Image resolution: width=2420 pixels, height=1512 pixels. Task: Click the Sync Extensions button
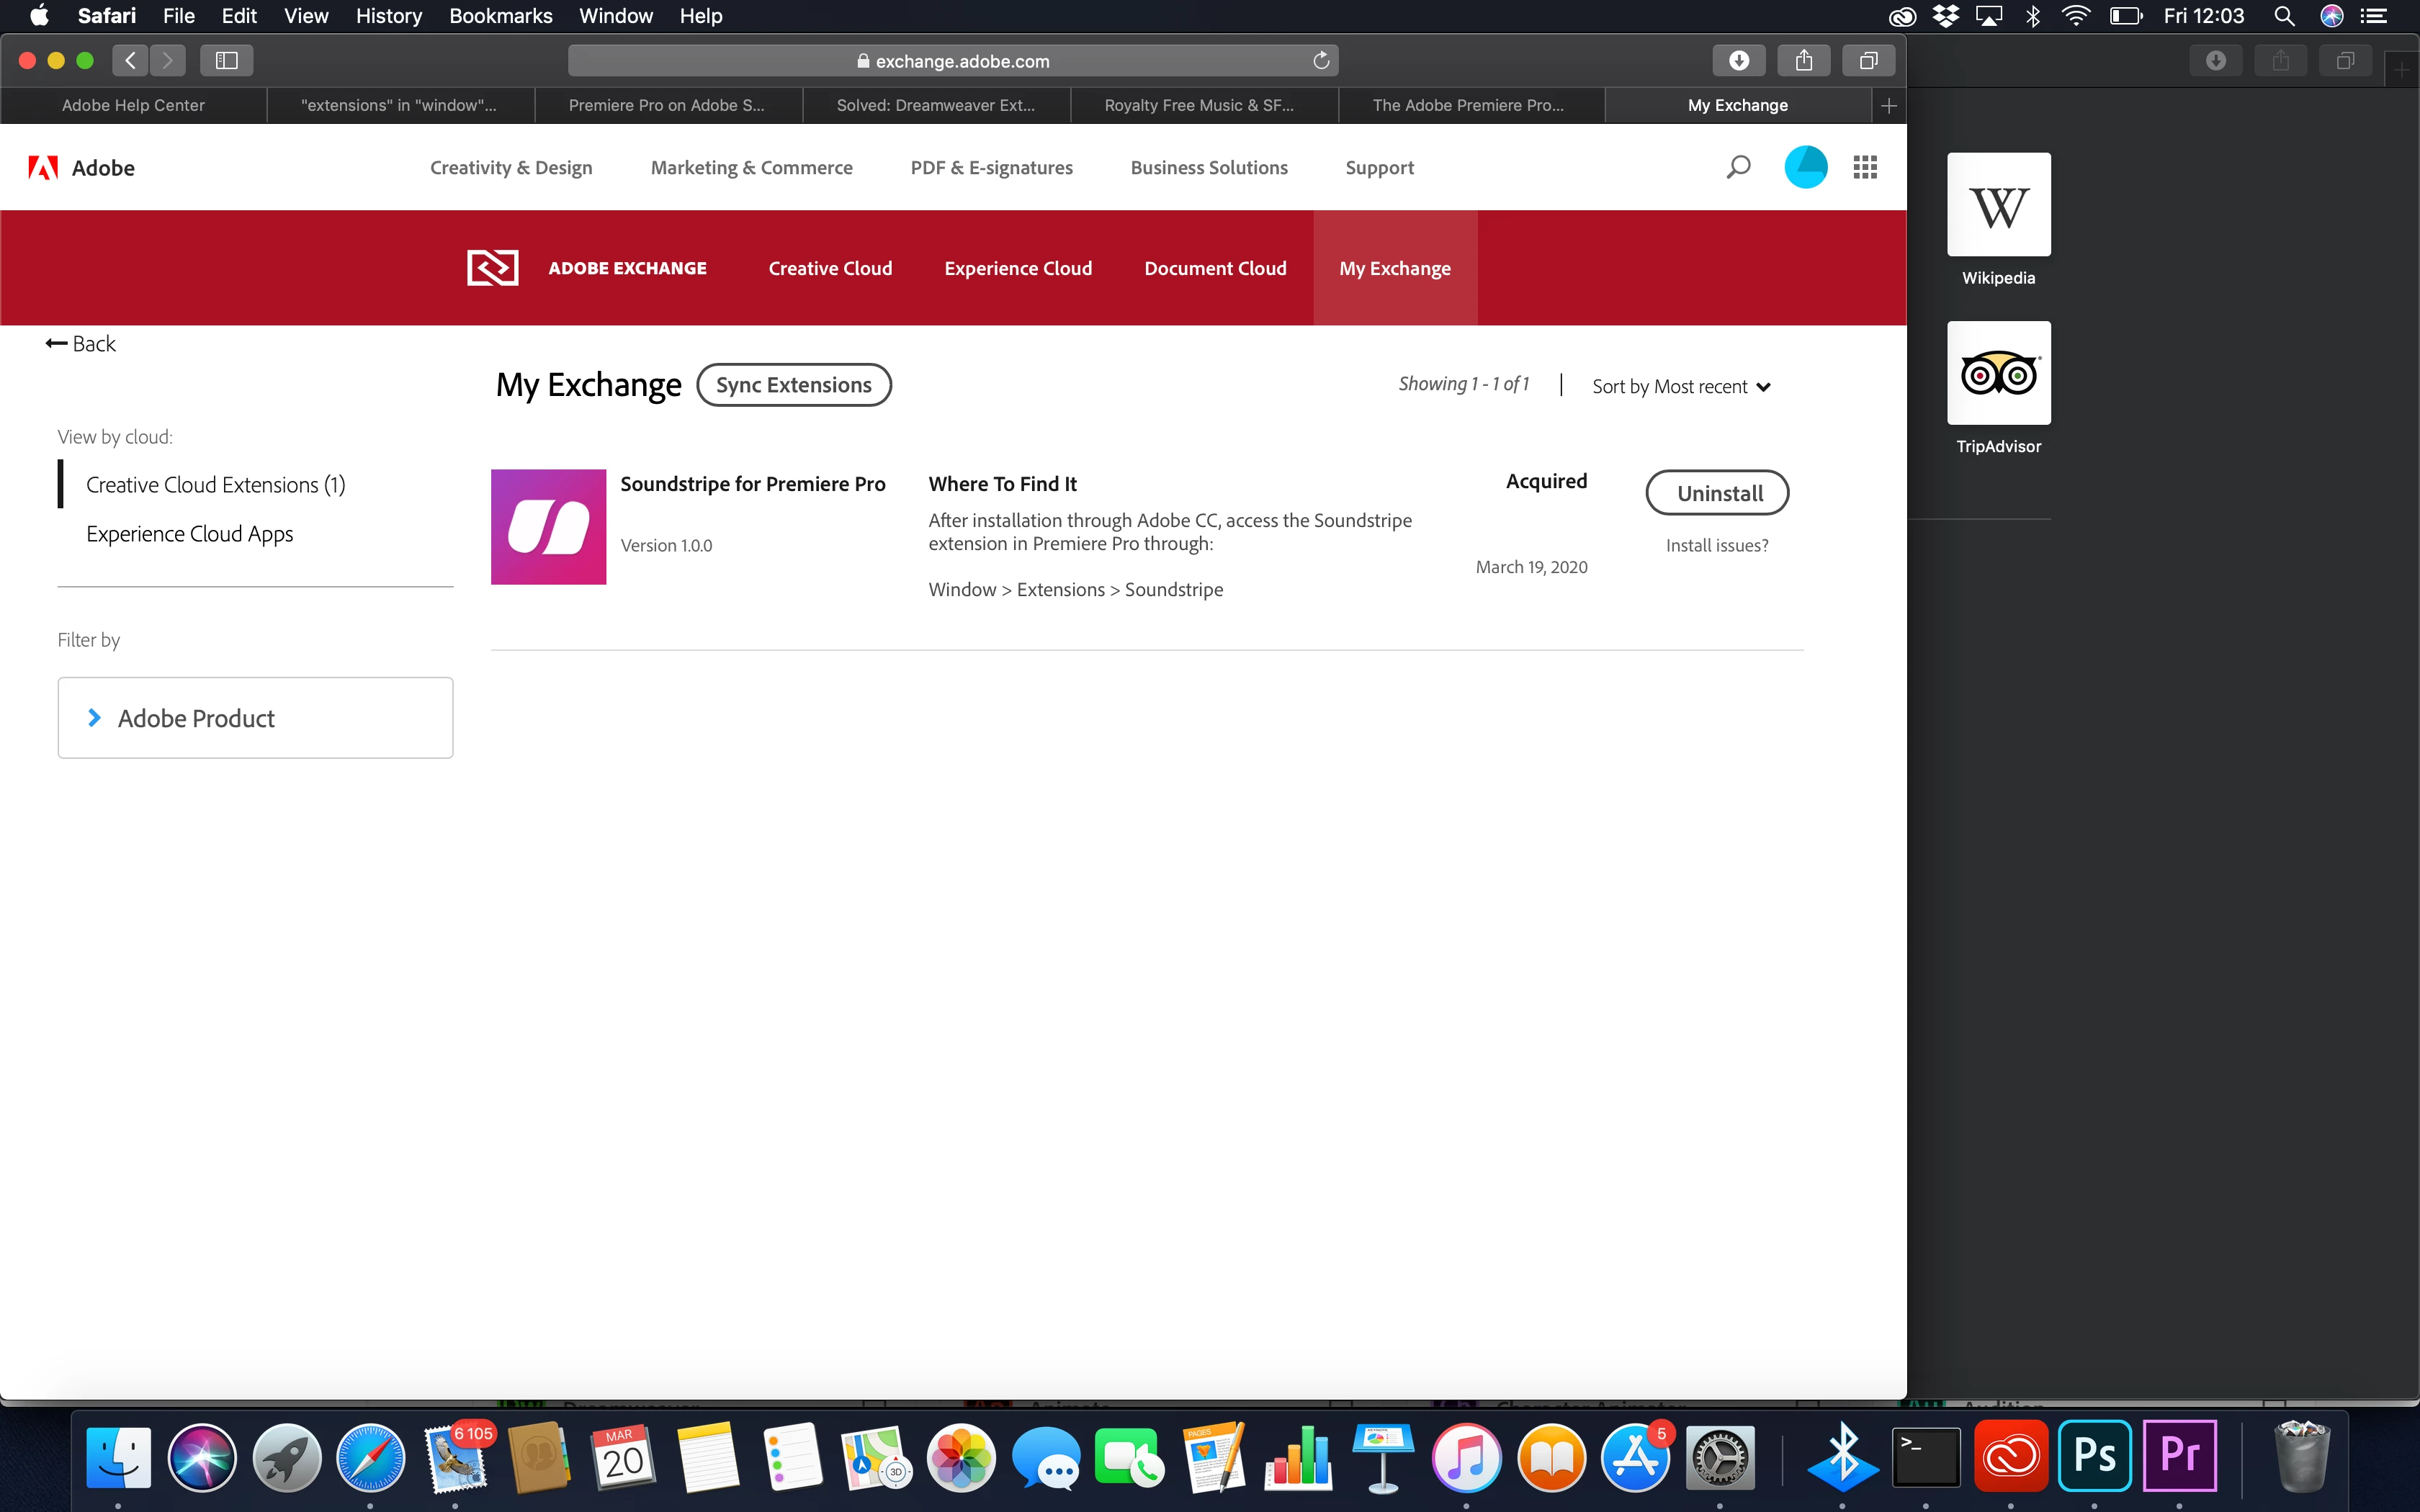click(793, 385)
